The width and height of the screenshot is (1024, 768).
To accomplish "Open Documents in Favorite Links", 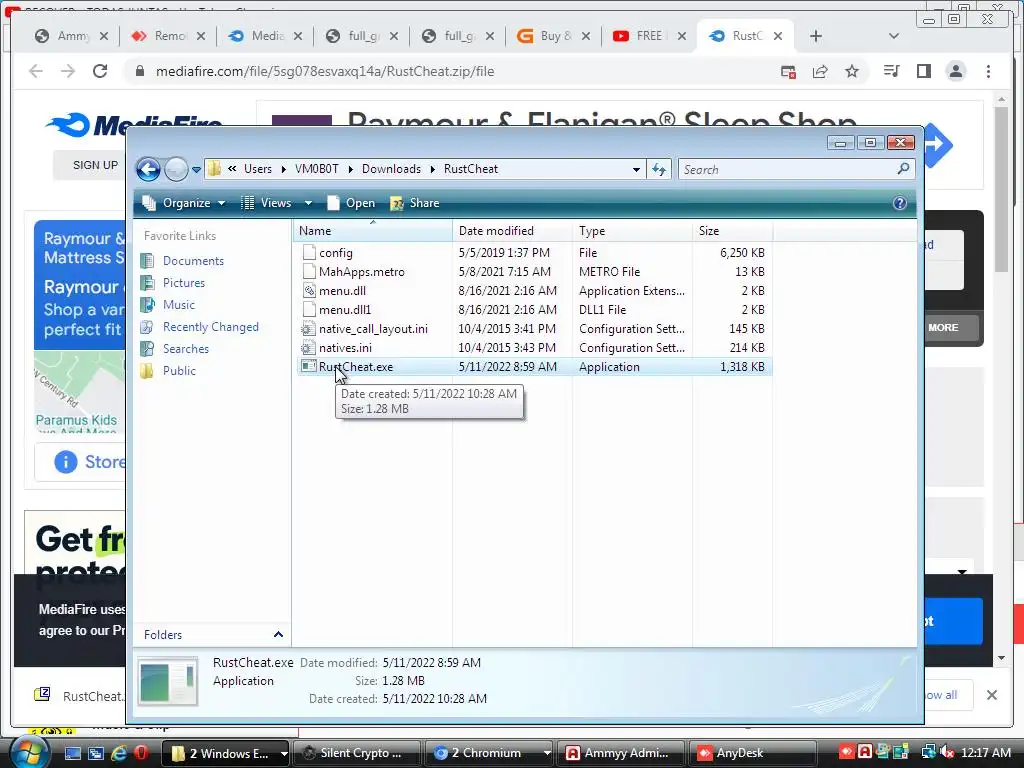I will pyautogui.click(x=193, y=261).
